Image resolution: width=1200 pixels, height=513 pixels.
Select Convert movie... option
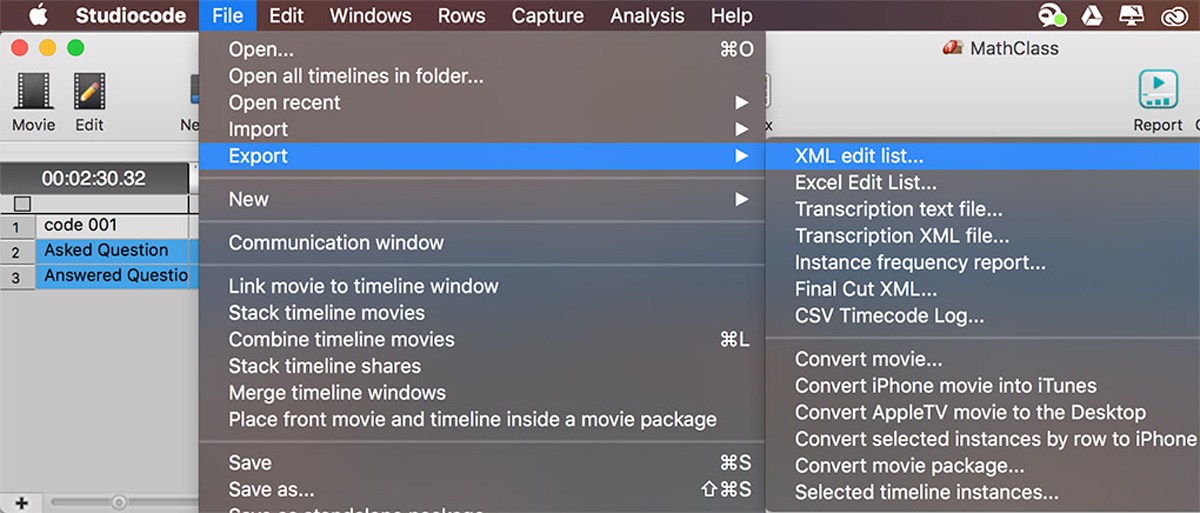pyautogui.click(x=982, y=359)
